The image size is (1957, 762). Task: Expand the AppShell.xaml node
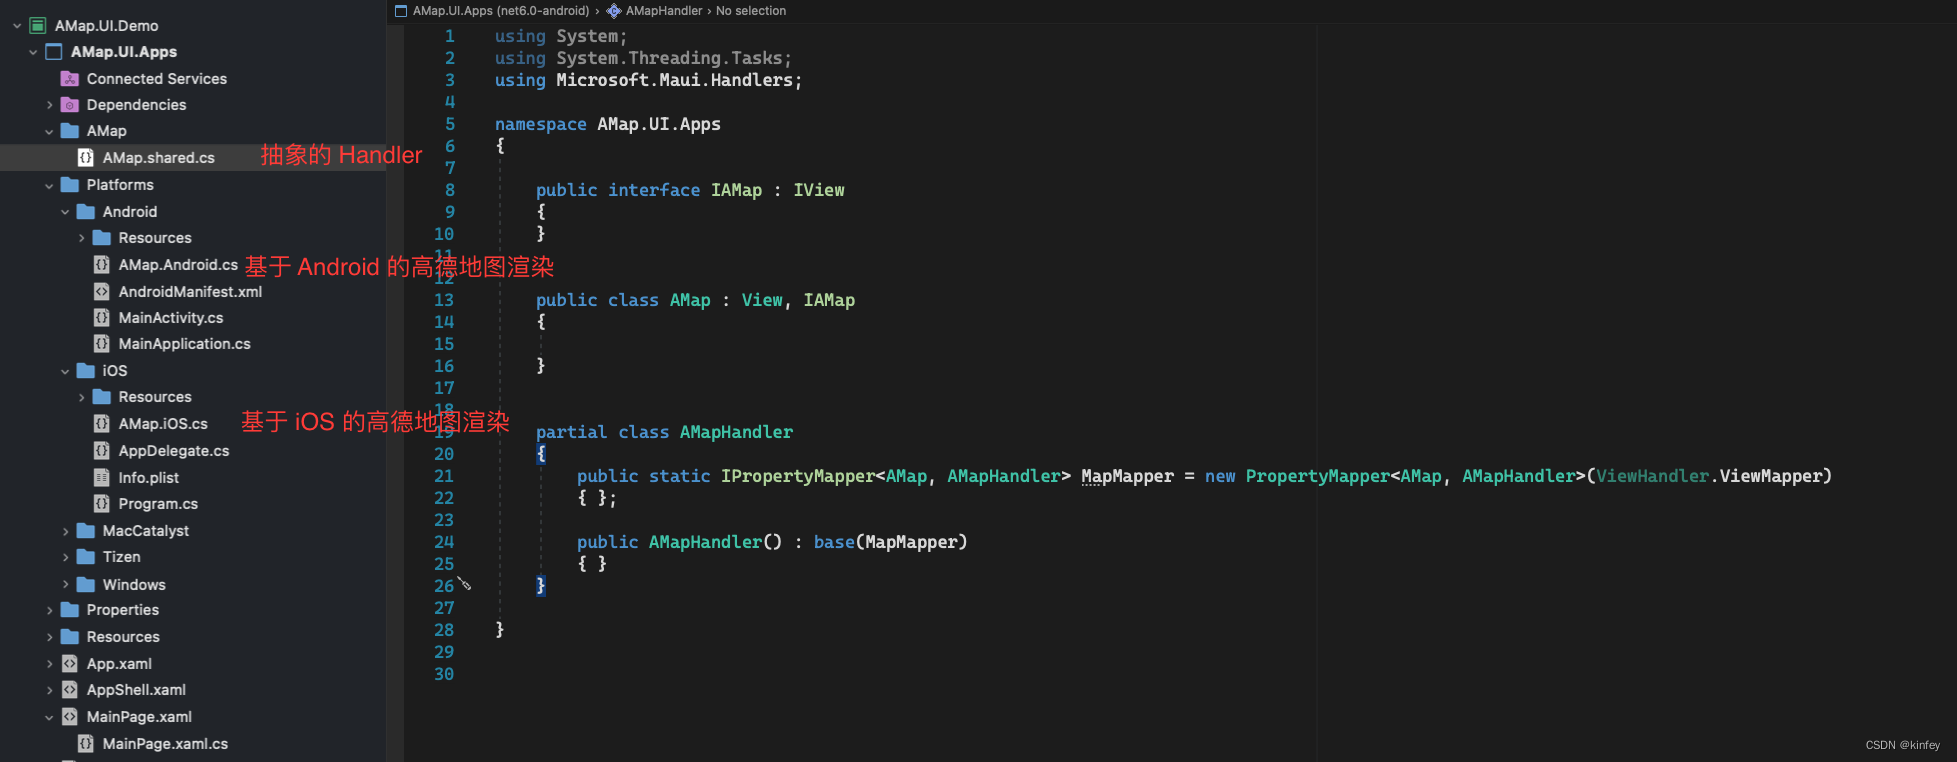[x=49, y=690]
